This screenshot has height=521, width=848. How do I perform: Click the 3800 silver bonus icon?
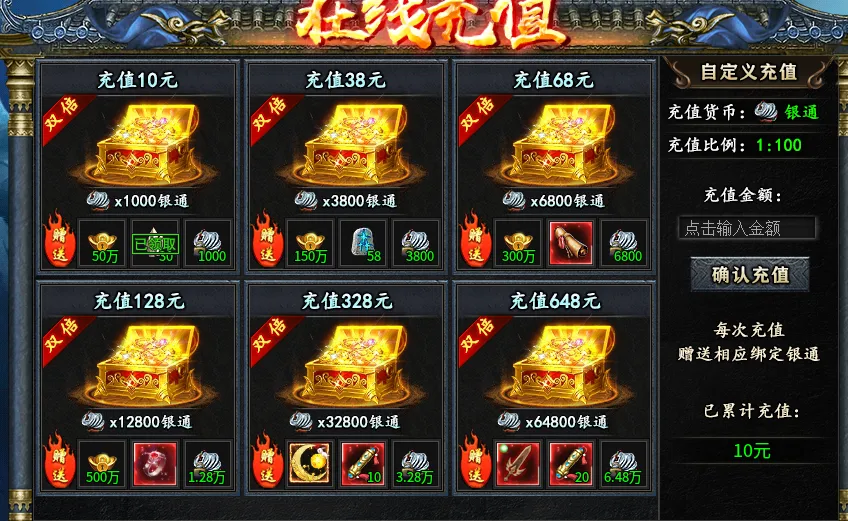(415, 242)
